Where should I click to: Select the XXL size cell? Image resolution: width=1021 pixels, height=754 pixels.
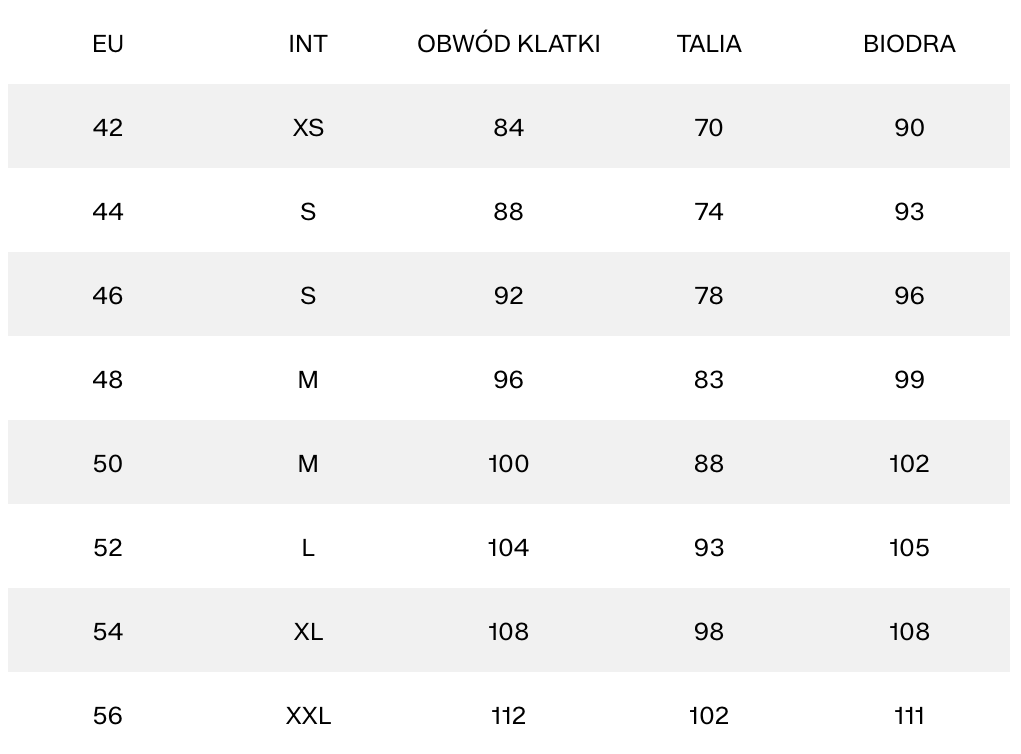click(x=308, y=716)
